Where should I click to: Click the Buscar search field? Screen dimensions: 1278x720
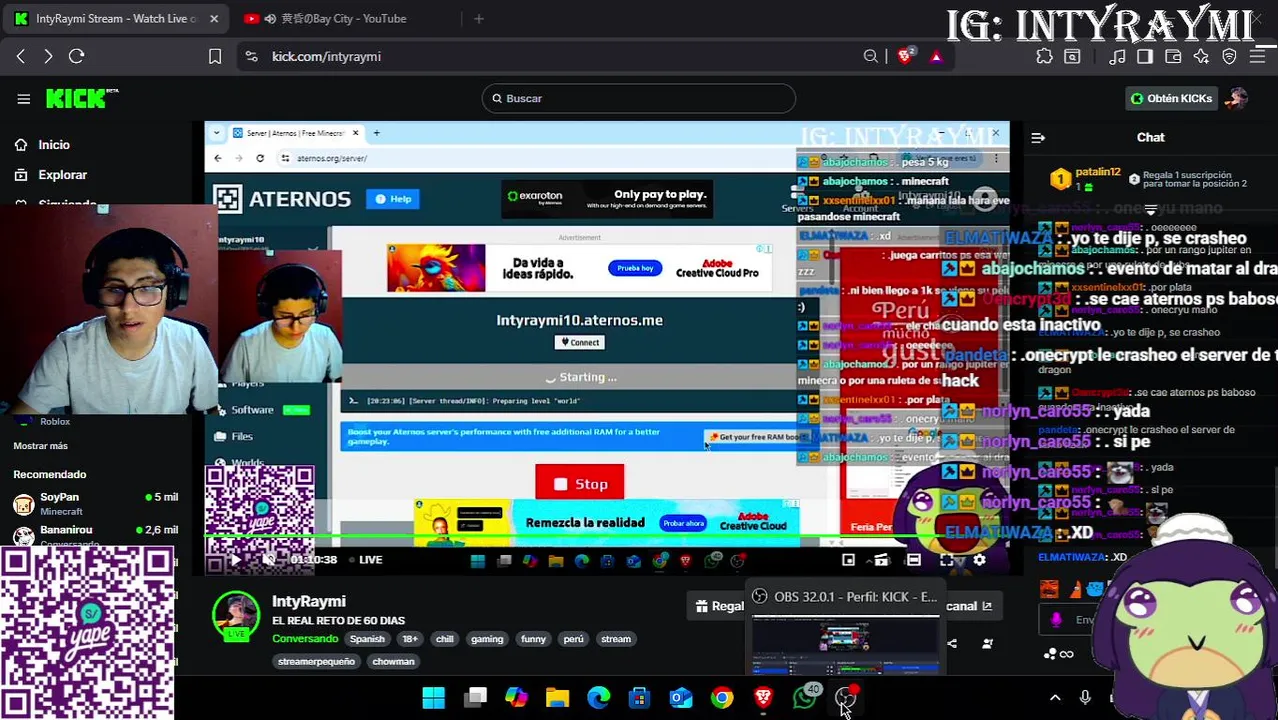[638, 98]
